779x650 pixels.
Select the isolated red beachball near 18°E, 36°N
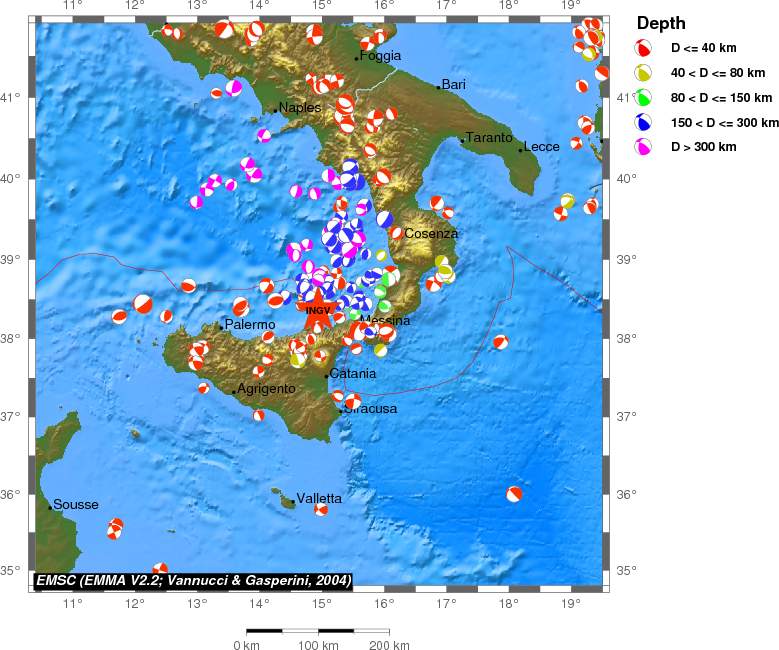(514, 493)
